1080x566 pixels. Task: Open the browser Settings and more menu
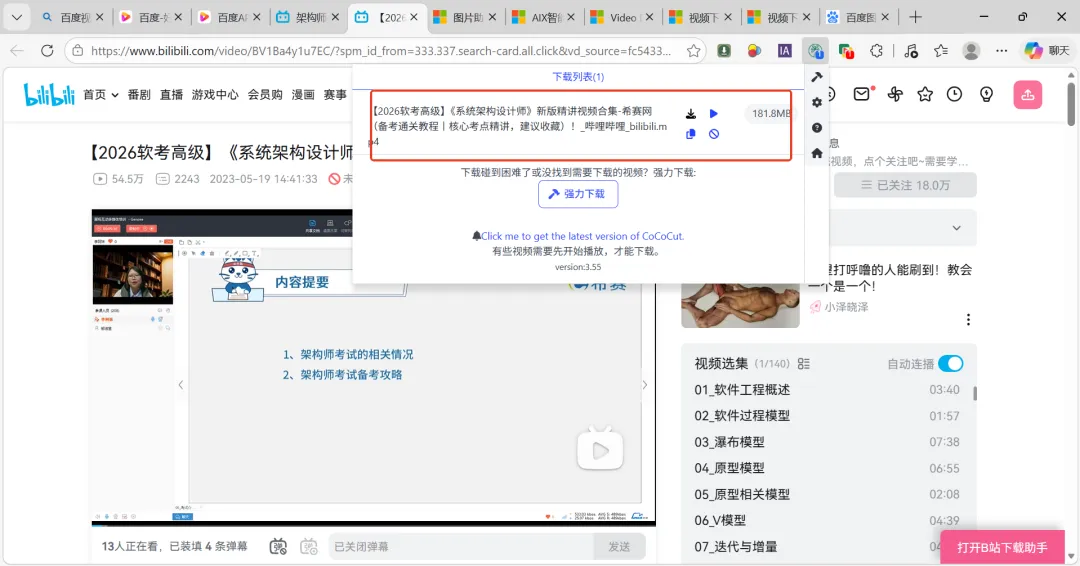pyautogui.click(x=1001, y=50)
